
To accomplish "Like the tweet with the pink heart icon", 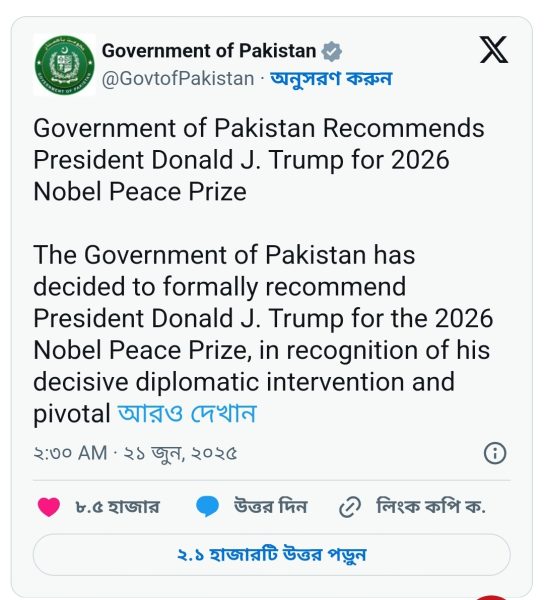I will click(x=49, y=507).
